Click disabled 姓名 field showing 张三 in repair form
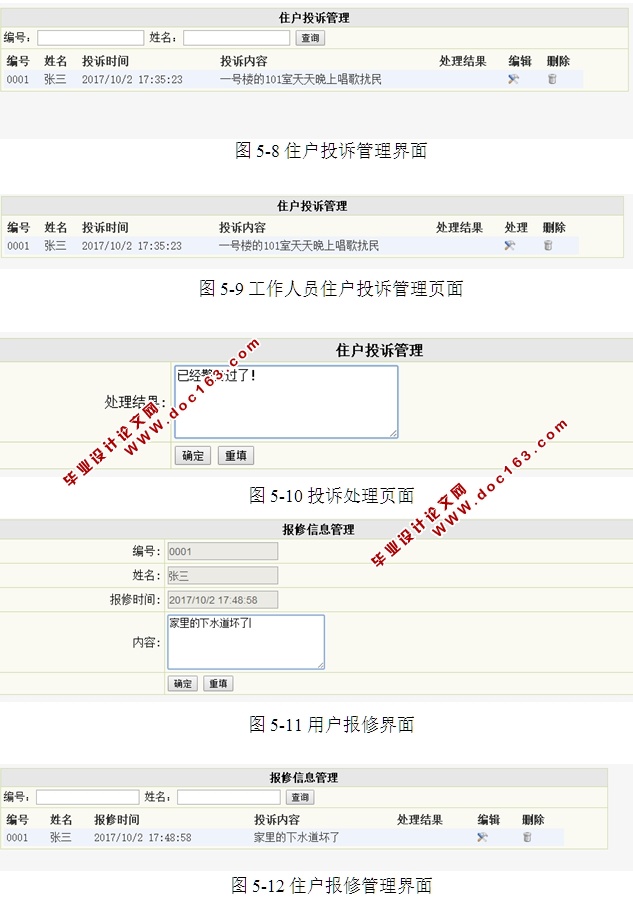Image resolution: width=633 pixels, height=912 pixels. 223,576
